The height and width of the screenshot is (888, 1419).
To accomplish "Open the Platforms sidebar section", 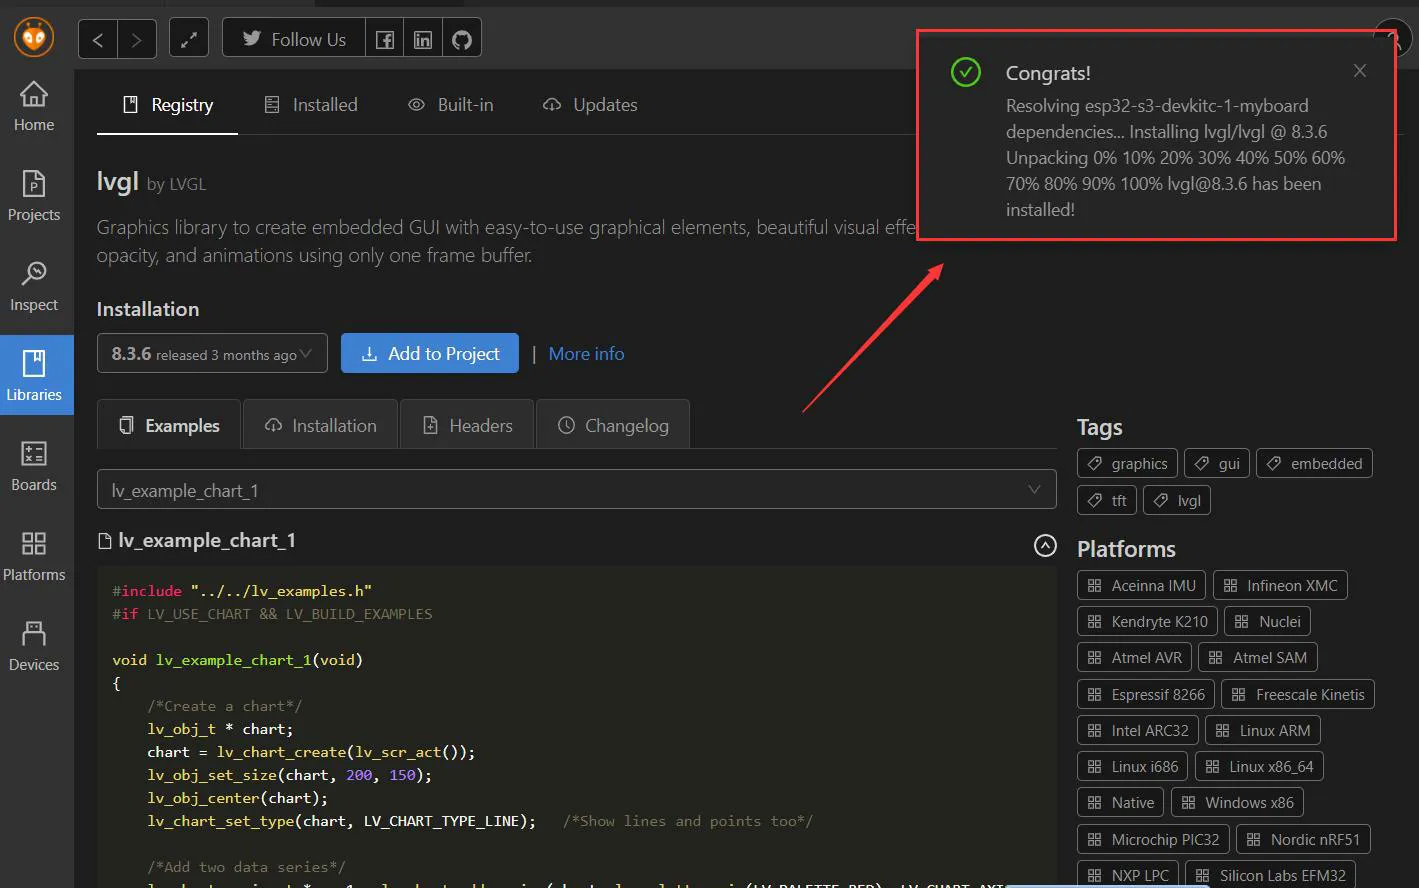I will pyautogui.click(x=34, y=556).
